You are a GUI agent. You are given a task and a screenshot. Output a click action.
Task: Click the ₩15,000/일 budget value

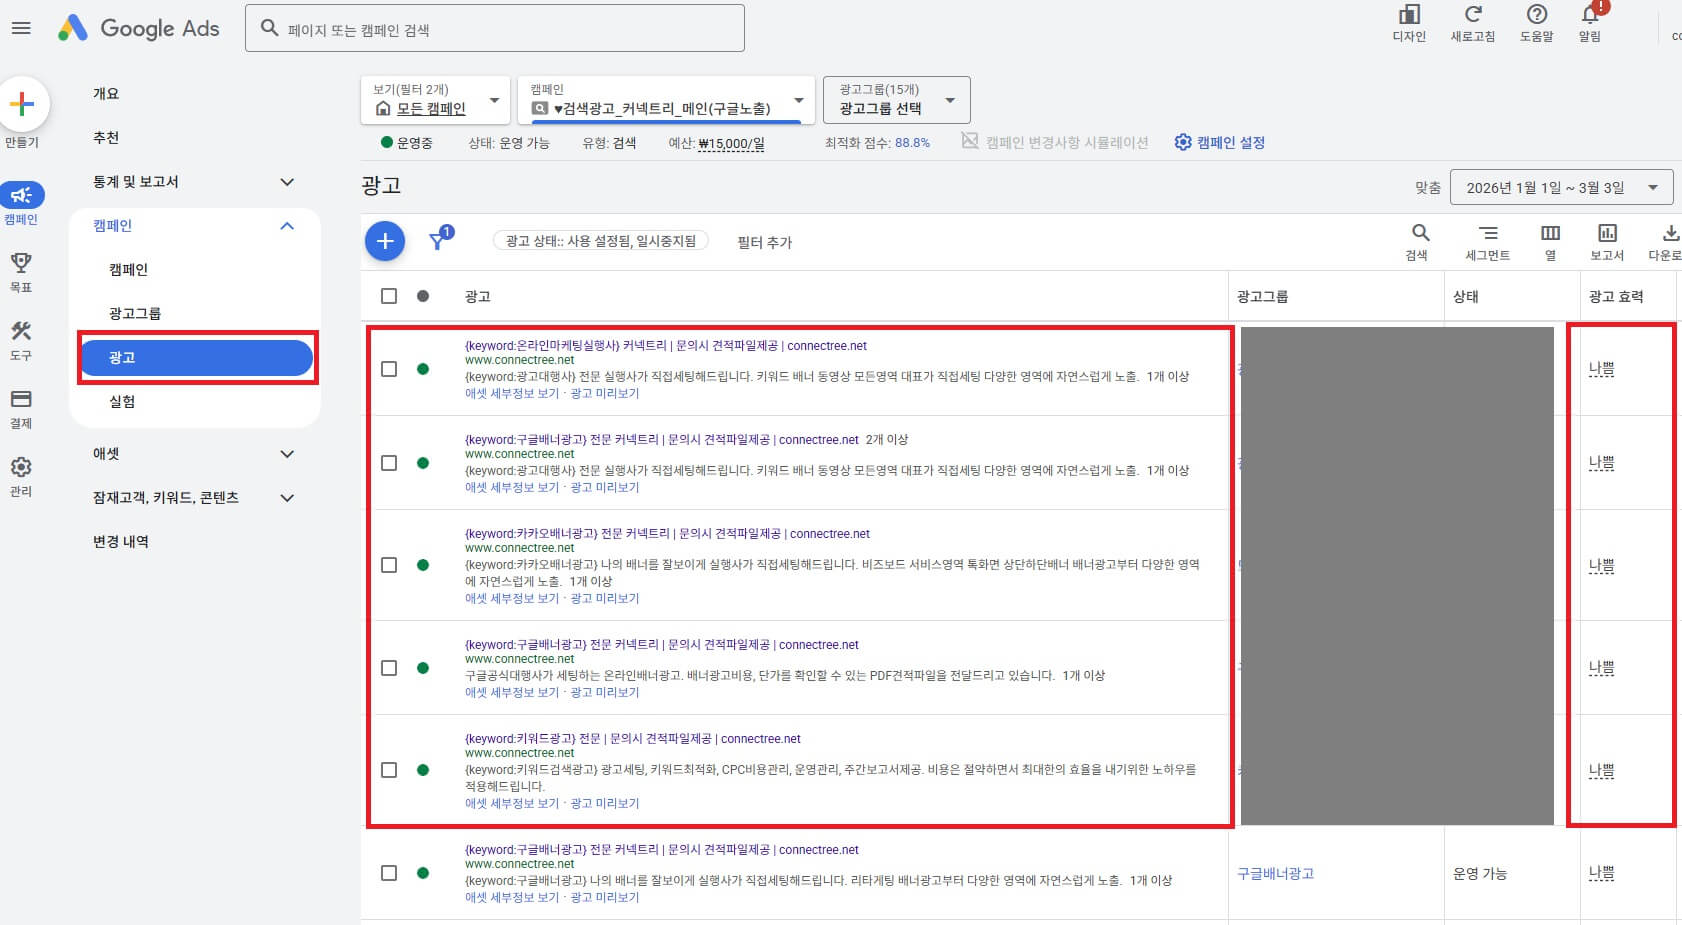pos(731,143)
